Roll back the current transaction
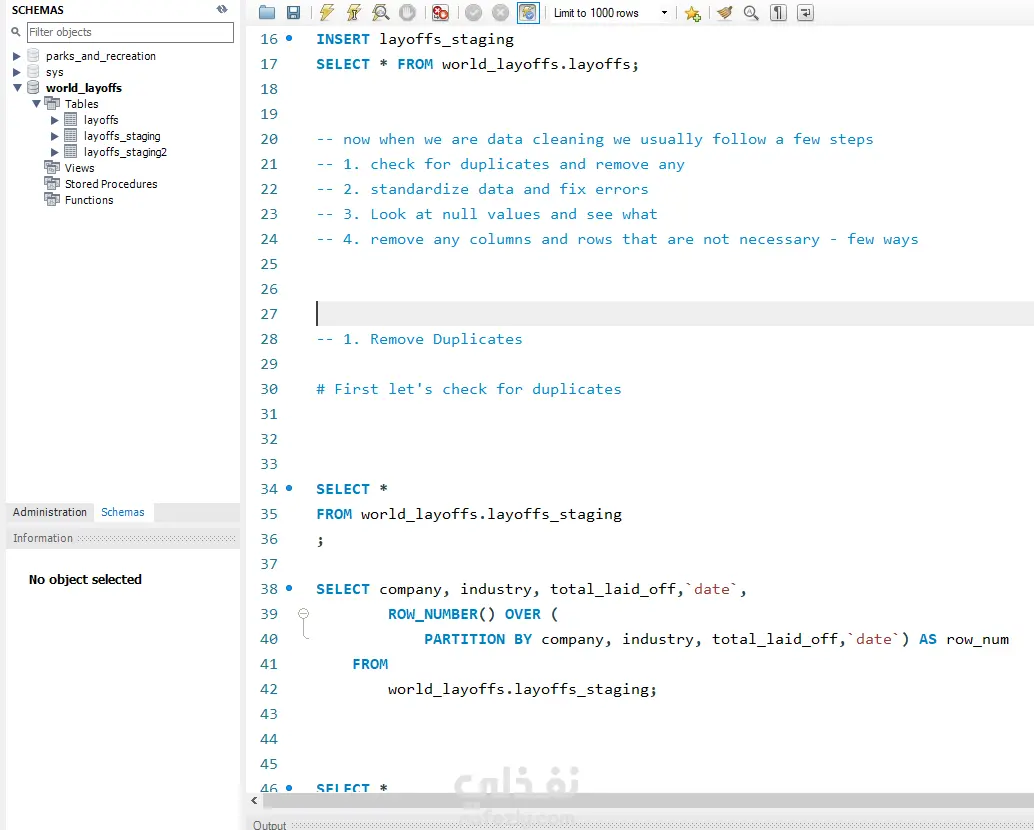The width and height of the screenshot is (1034, 830). coord(501,13)
